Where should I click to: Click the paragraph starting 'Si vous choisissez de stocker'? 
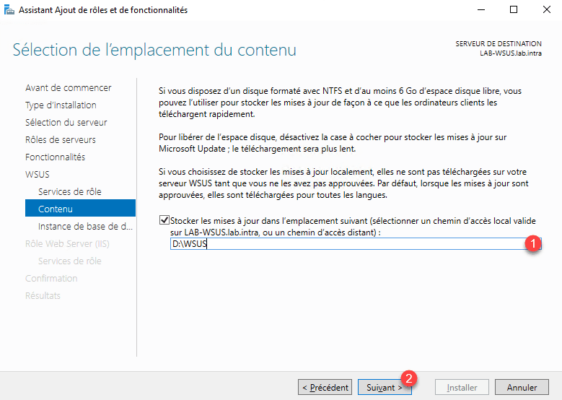point(343,183)
